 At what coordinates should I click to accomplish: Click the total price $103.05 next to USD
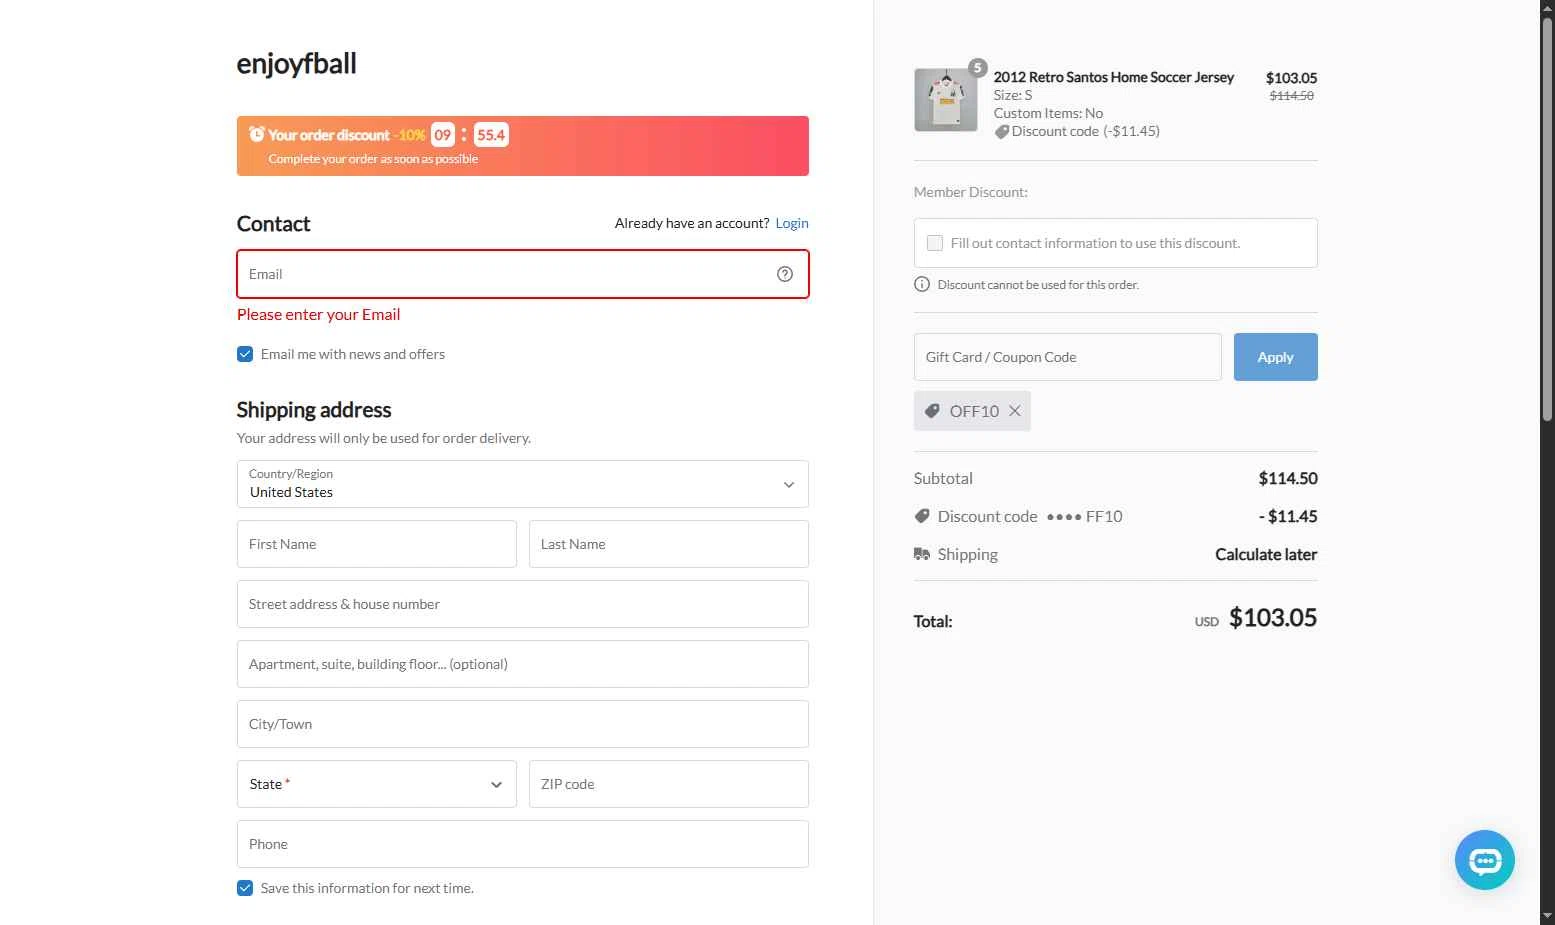point(1273,618)
